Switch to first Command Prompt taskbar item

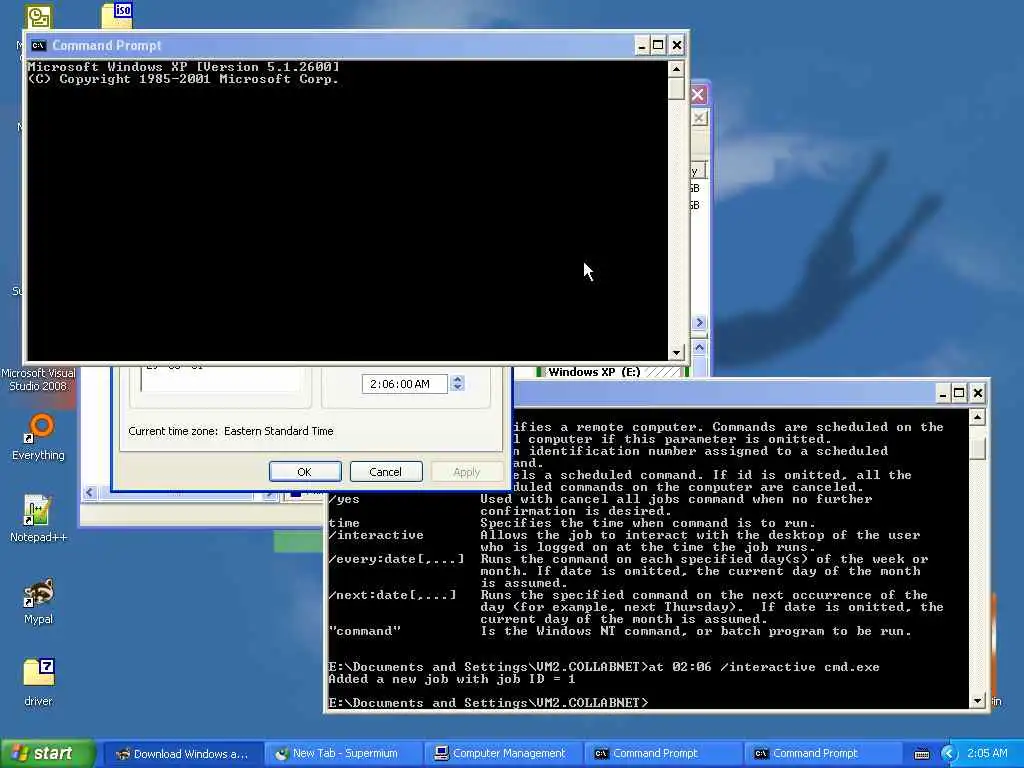coord(662,754)
